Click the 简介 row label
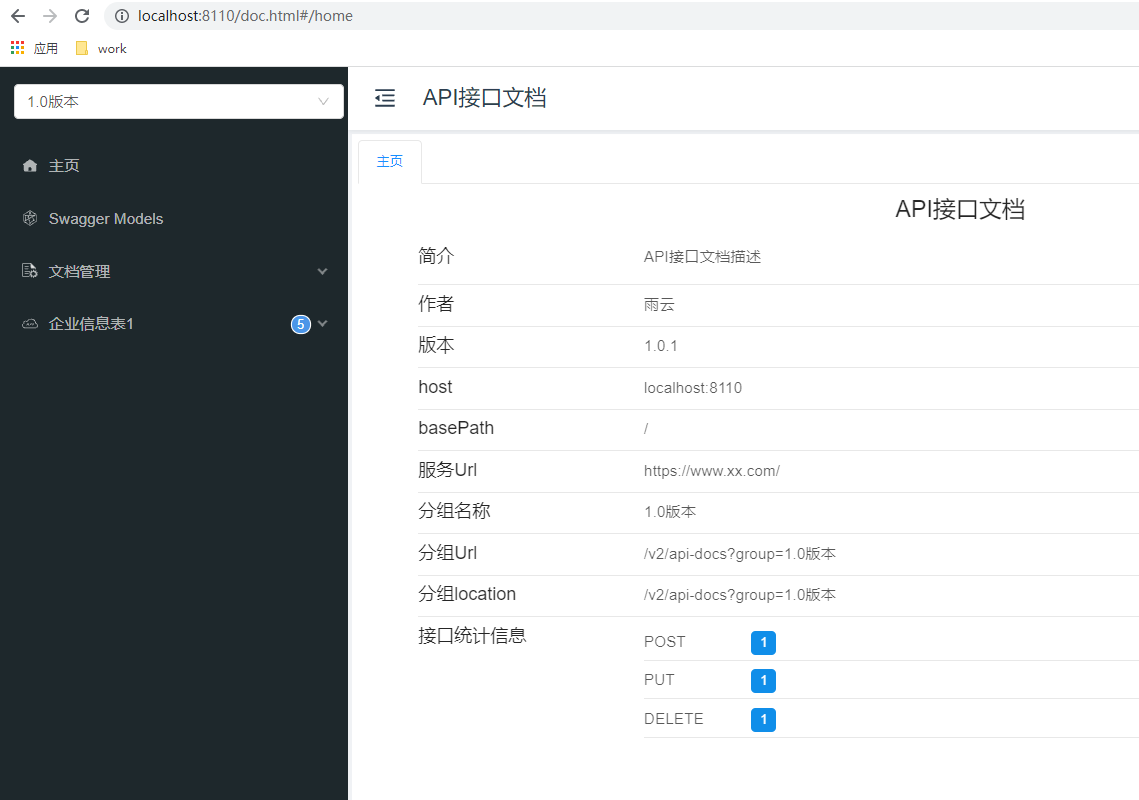Image resolution: width=1139 pixels, height=800 pixels. coord(436,256)
